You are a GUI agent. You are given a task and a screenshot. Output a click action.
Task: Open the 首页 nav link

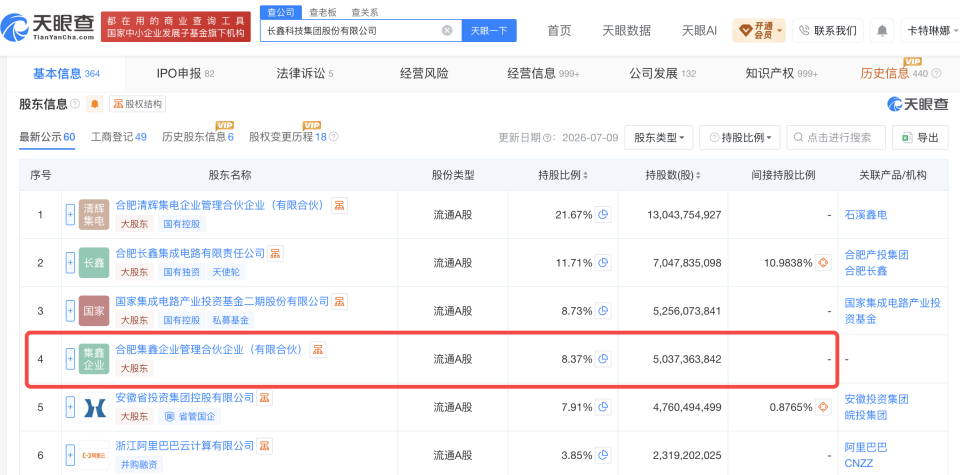[560, 30]
